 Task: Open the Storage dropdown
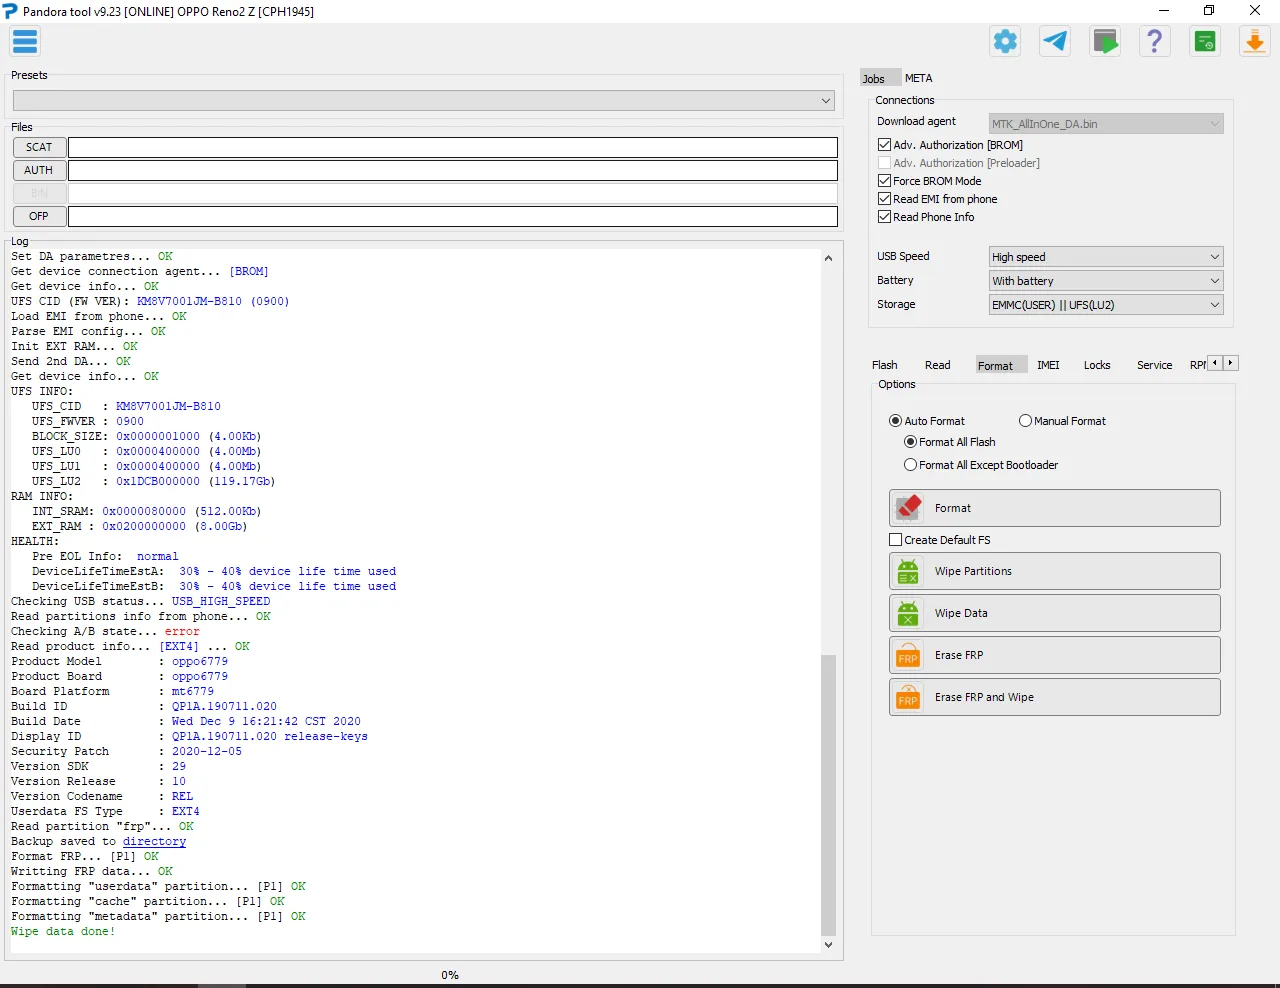[x=1105, y=305]
